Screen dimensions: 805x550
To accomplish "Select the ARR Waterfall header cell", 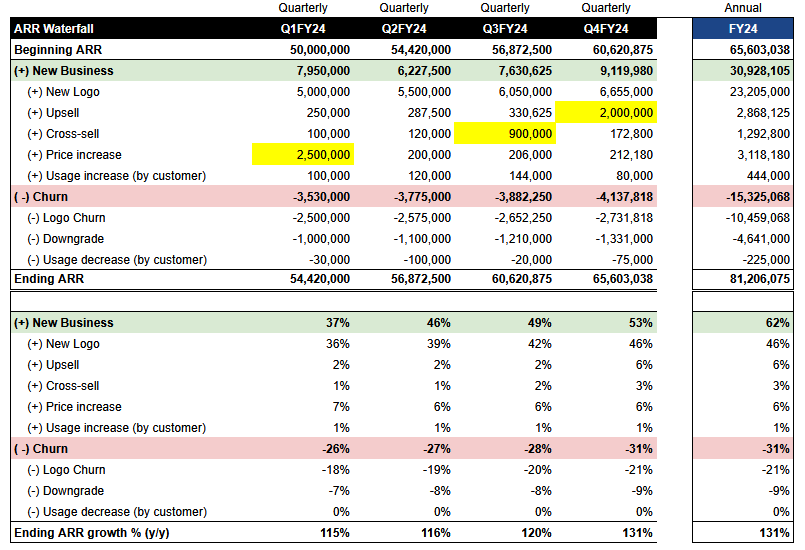I will point(54,29).
